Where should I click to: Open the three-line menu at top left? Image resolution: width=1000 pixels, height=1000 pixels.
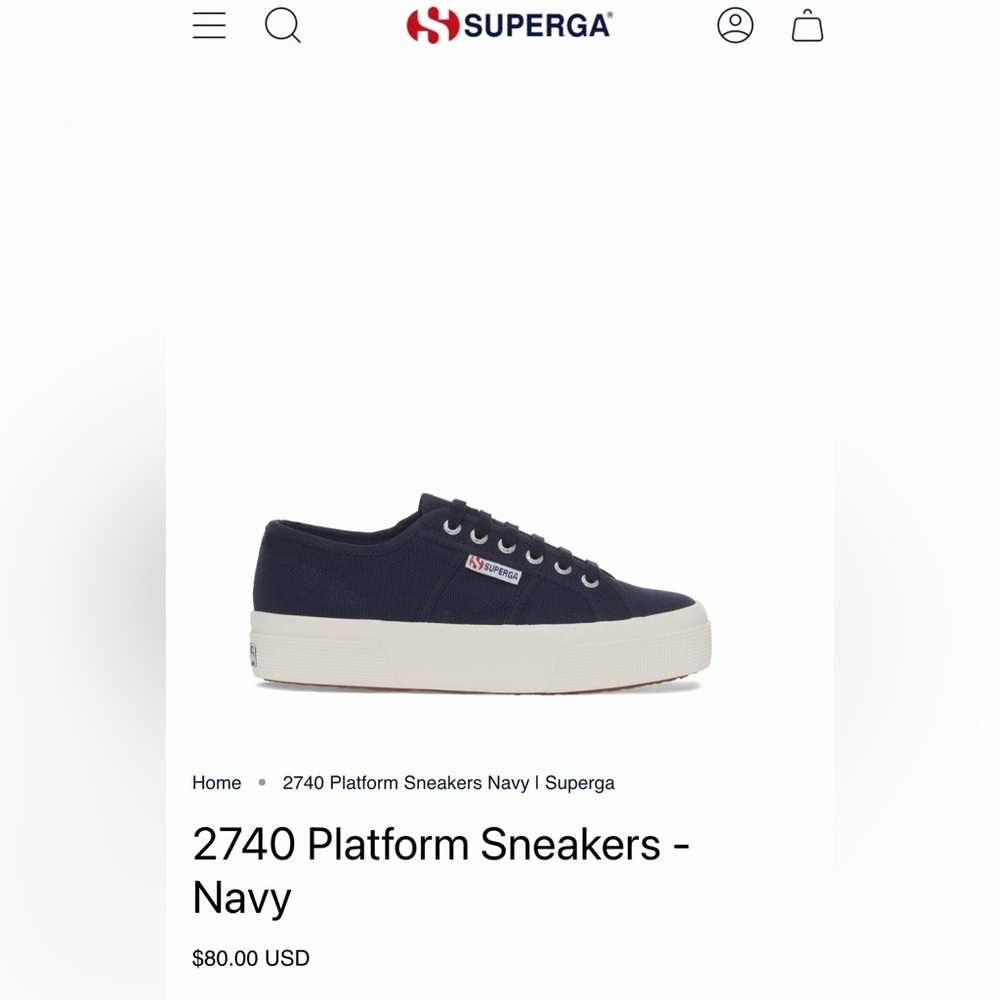(208, 26)
